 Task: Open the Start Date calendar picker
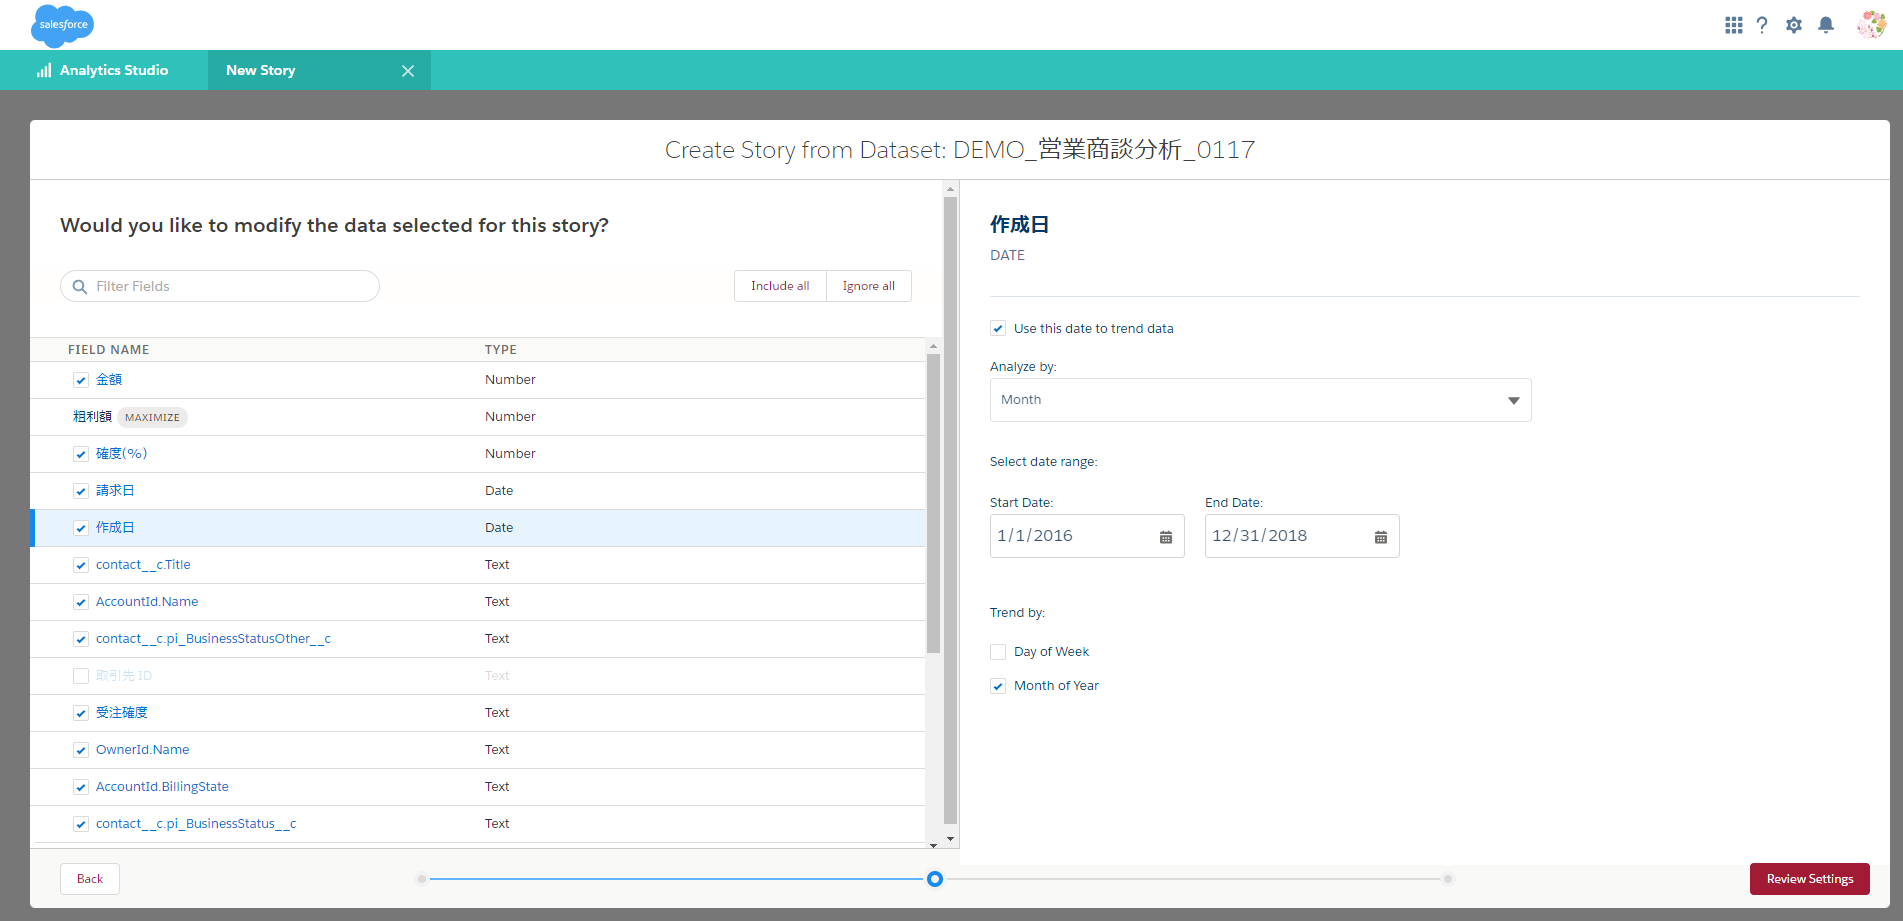[1165, 537]
